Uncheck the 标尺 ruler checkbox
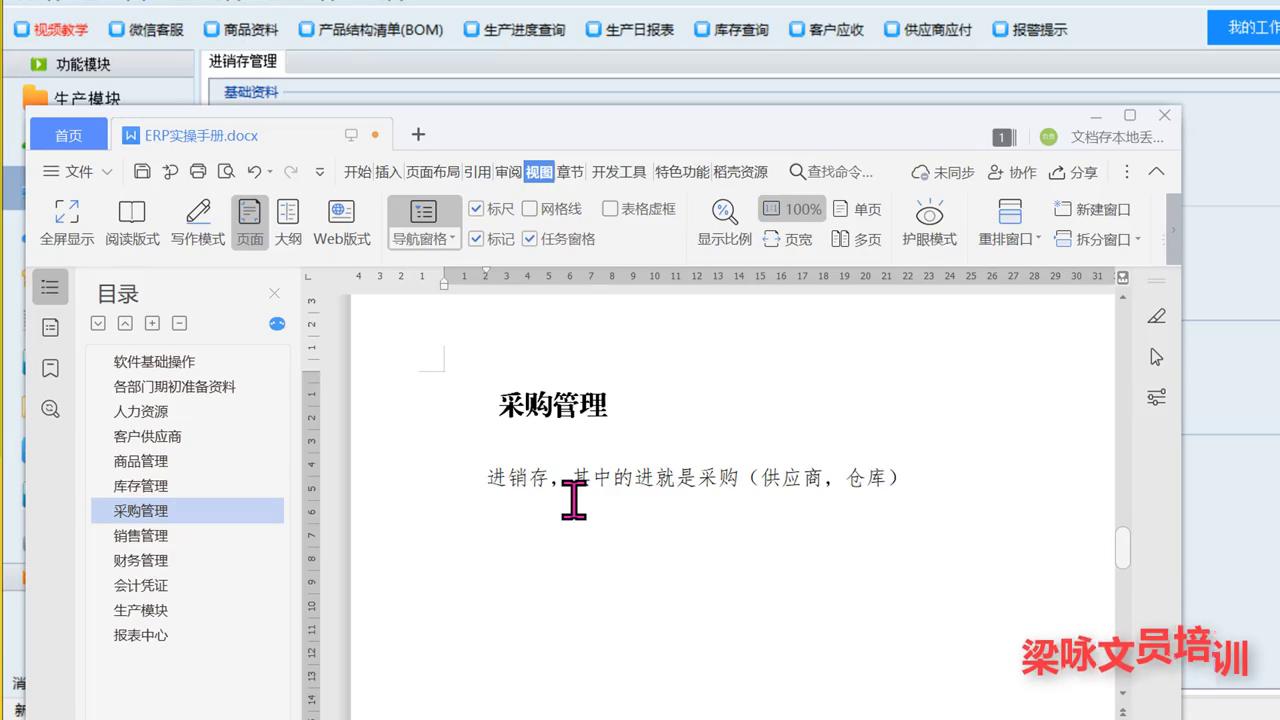The height and width of the screenshot is (720, 1280). pos(477,208)
